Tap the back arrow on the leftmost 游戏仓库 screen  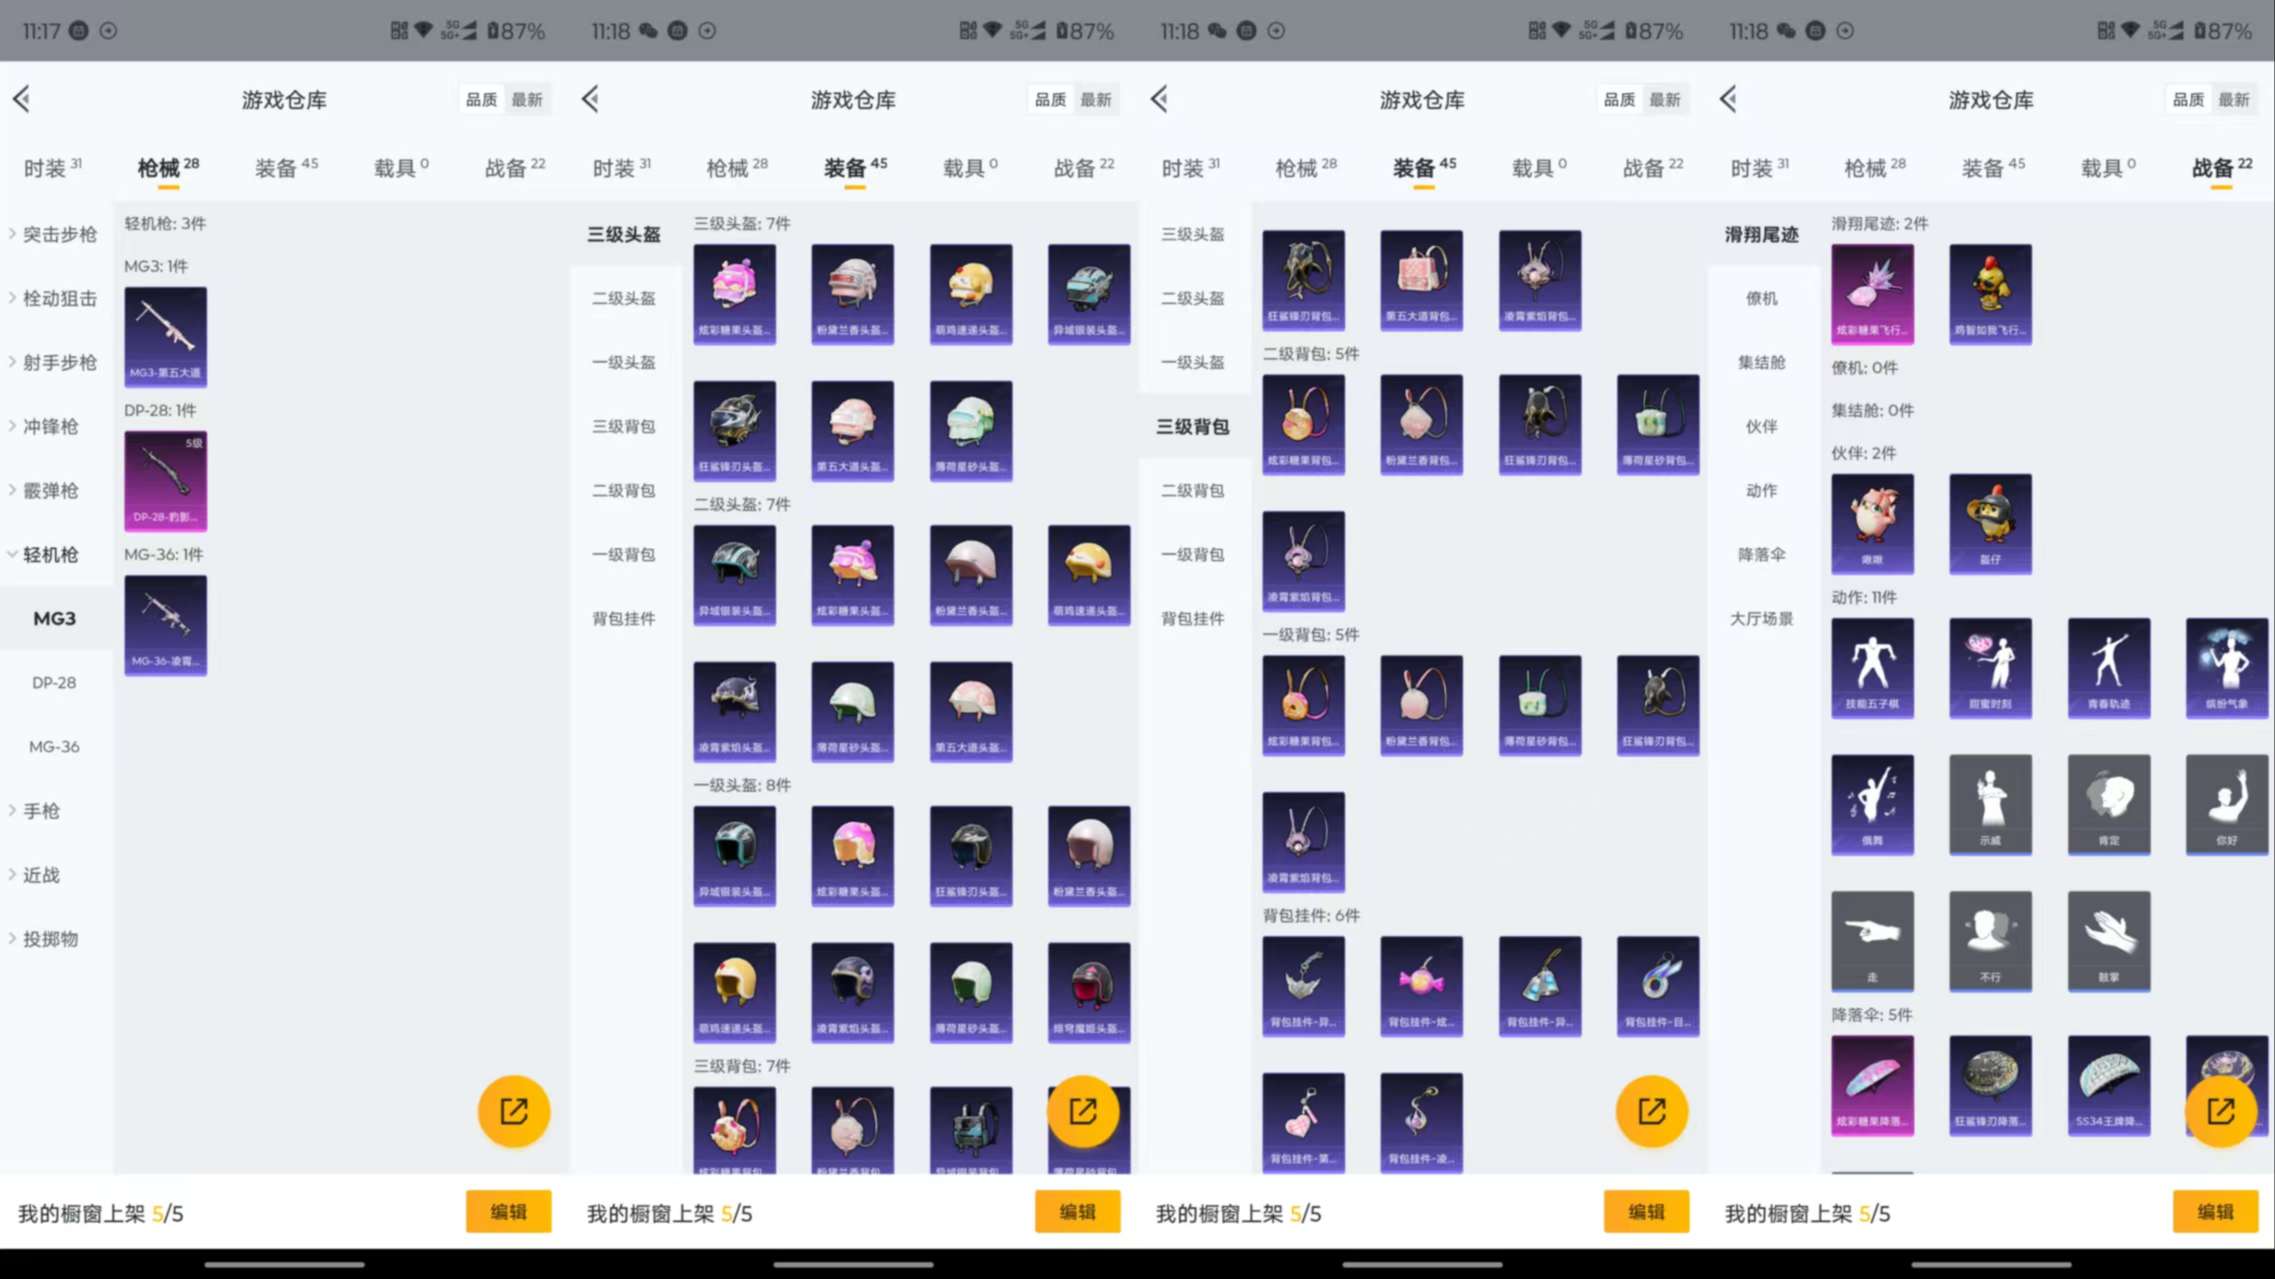pos(20,99)
